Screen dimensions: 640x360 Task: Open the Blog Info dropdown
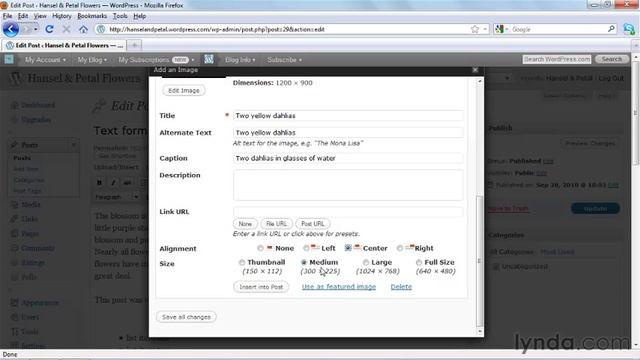click(240, 60)
